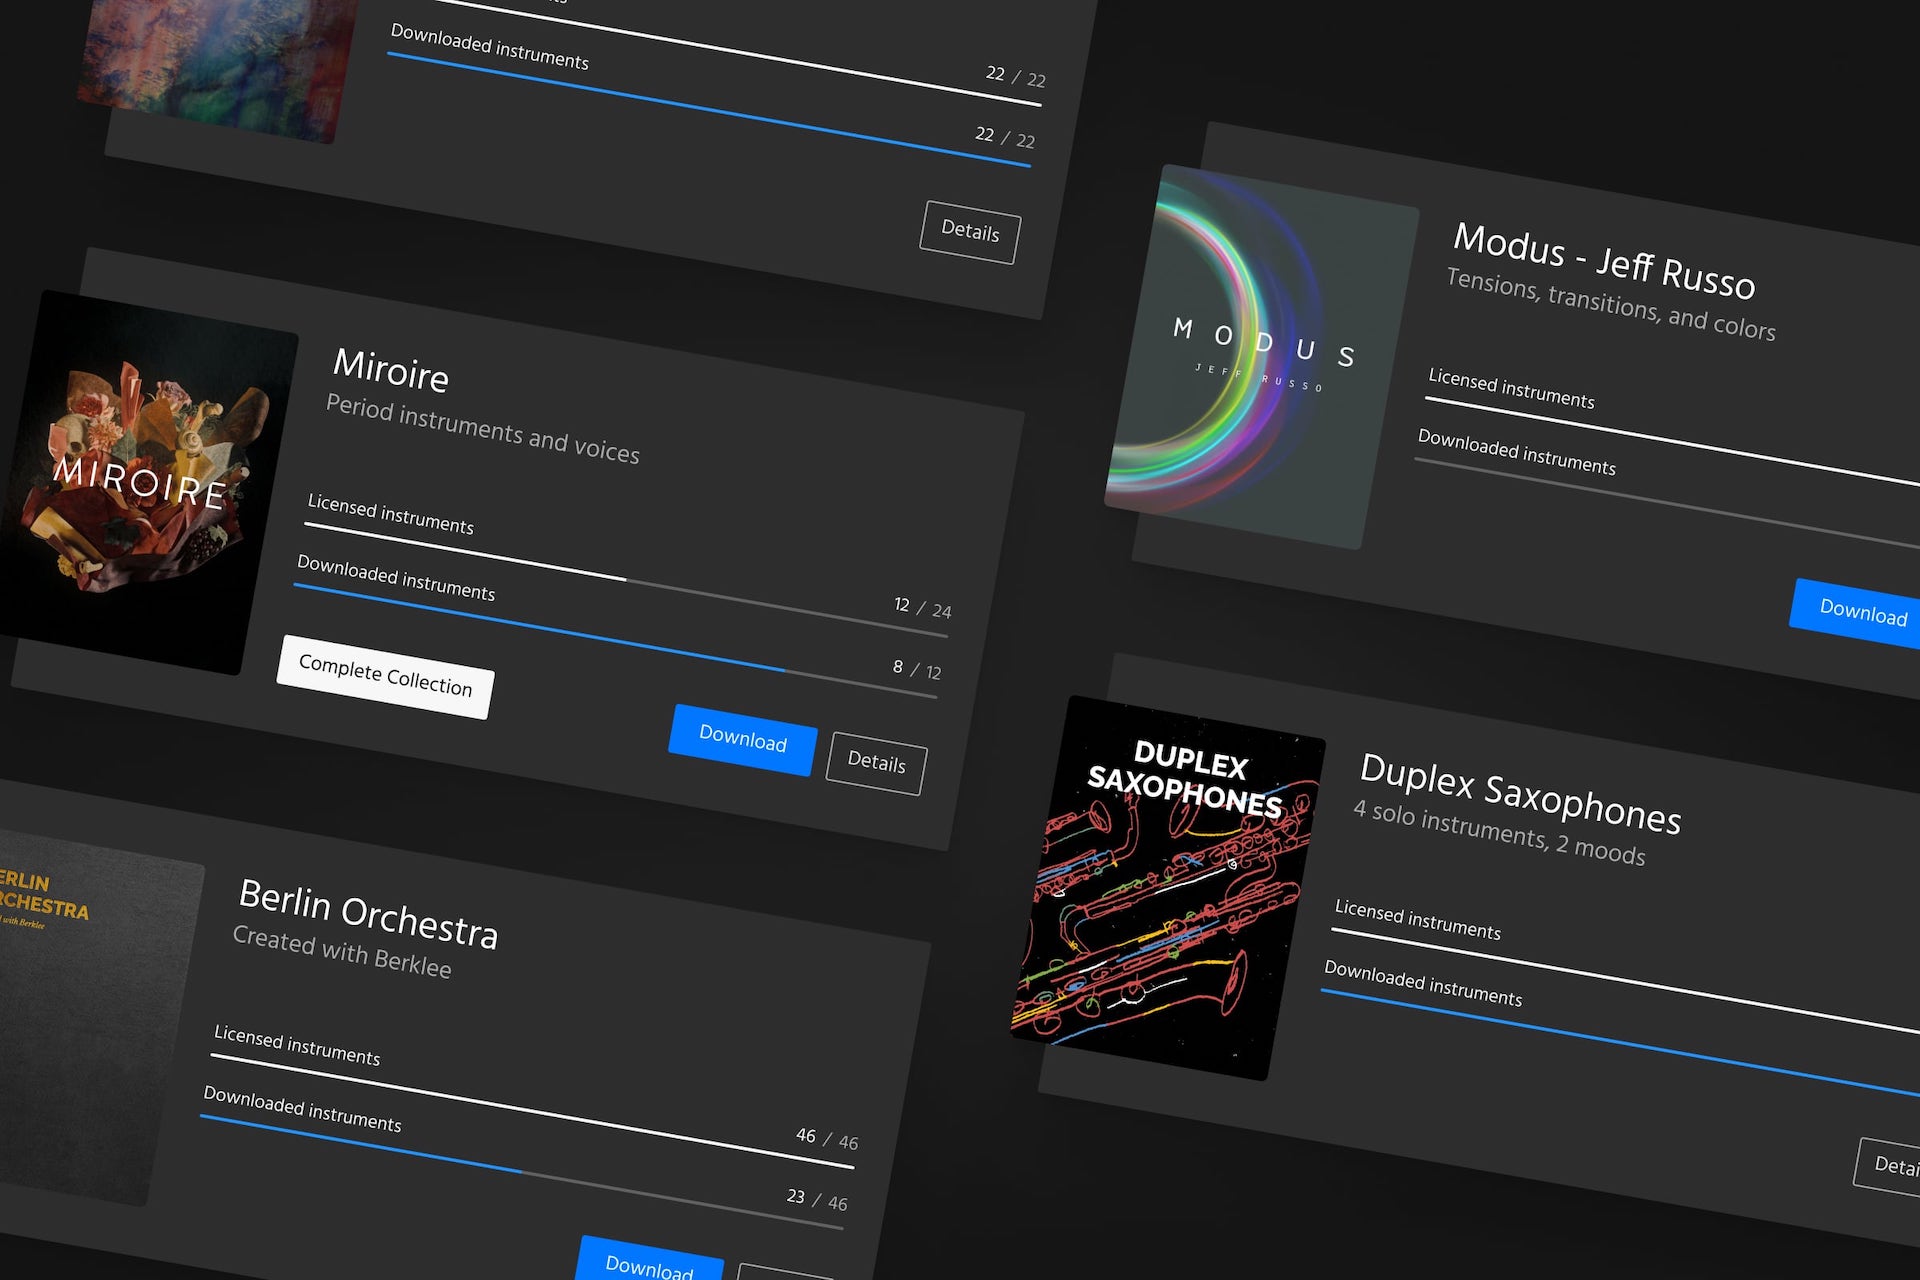
Task: Click the Modus Jeff Russo cover art
Action: [1260, 357]
